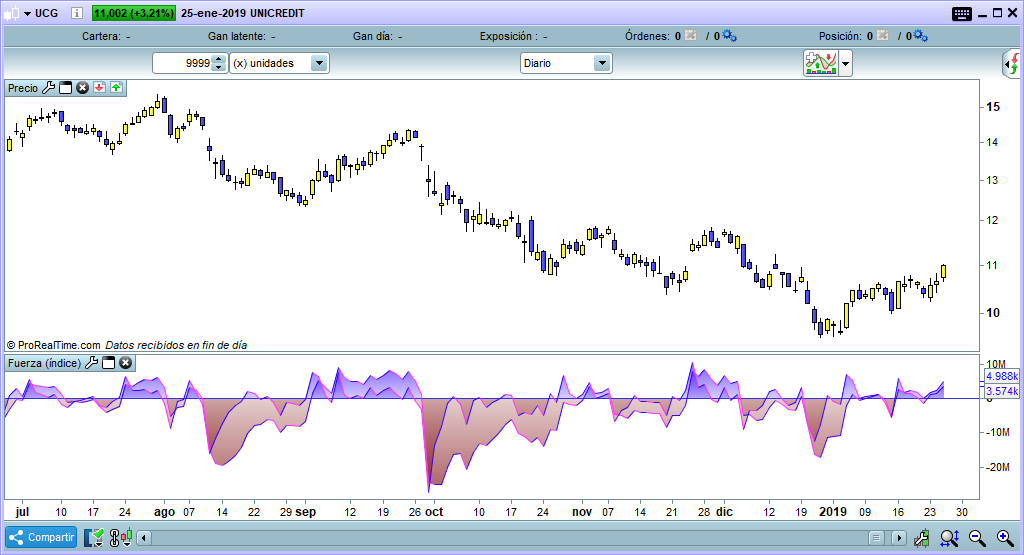The image size is (1024, 555).
Task: Open the Precio panel wrench settings
Action: (x=48, y=88)
